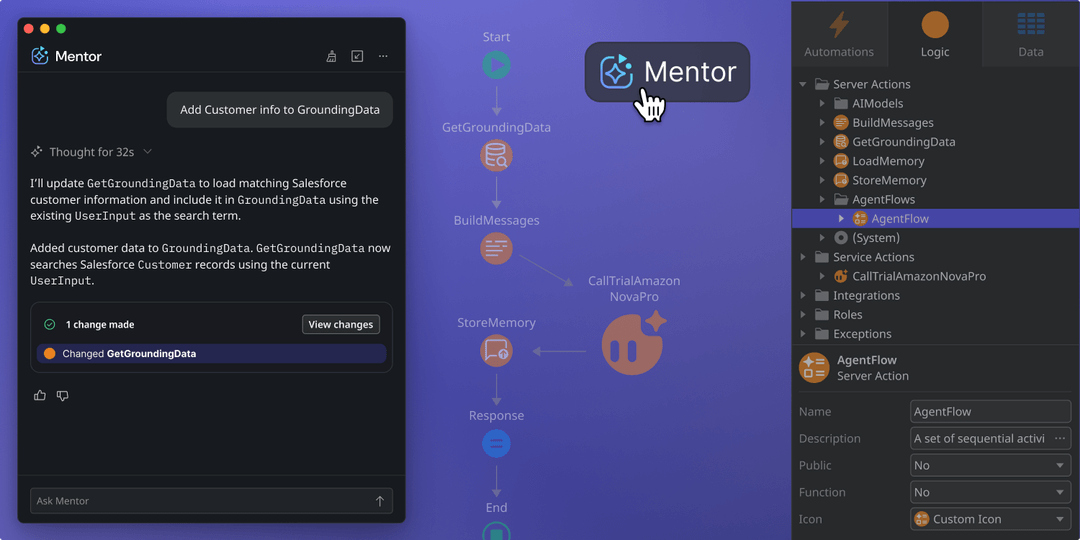Click the Mentor logo in the chat header

pyautogui.click(x=39, y=56)
